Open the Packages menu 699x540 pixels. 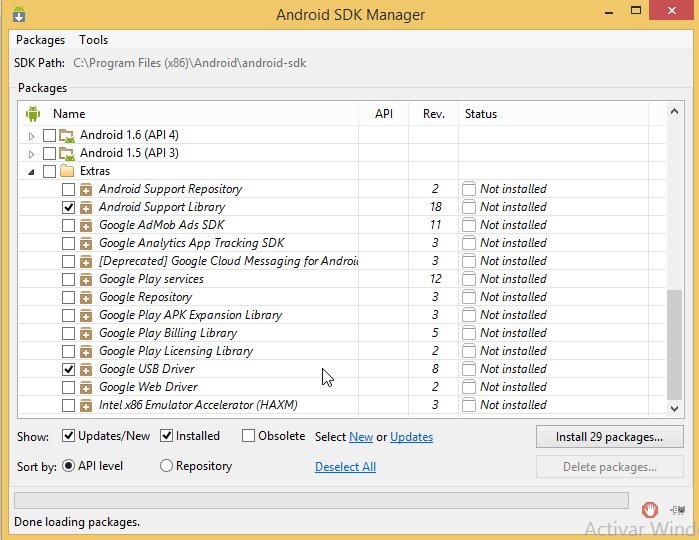pyautogui.click(x=41, y=40)
